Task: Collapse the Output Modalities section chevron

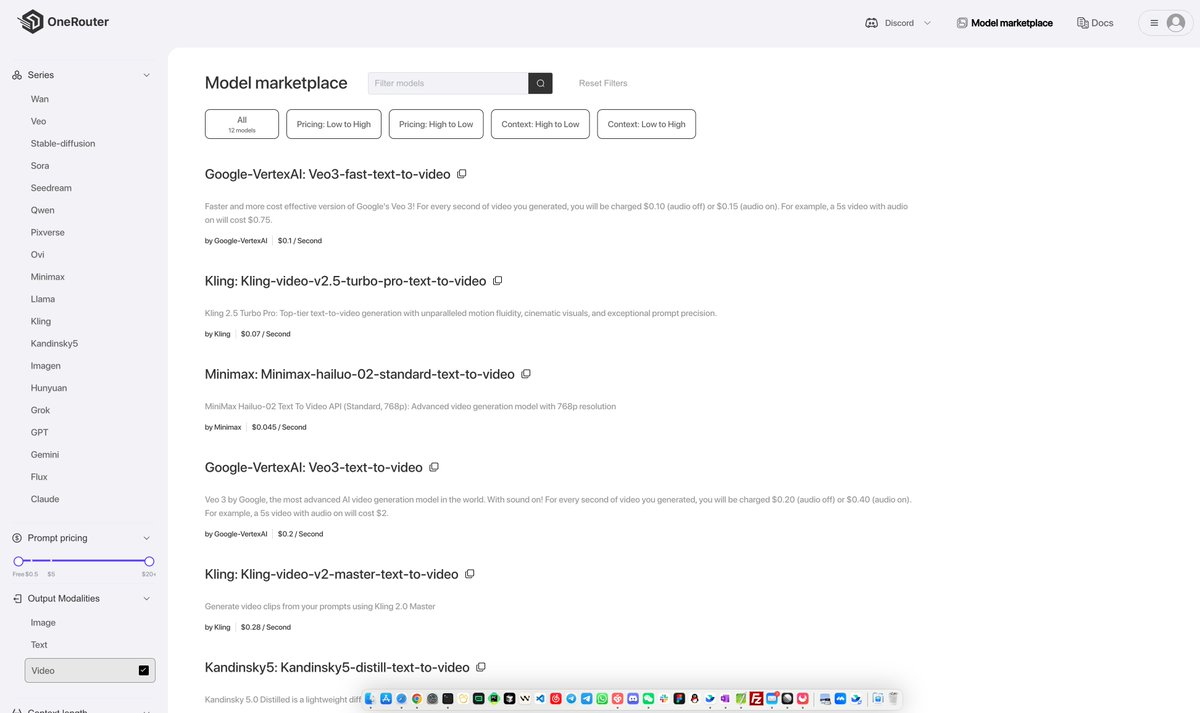Action: point(146,599)
